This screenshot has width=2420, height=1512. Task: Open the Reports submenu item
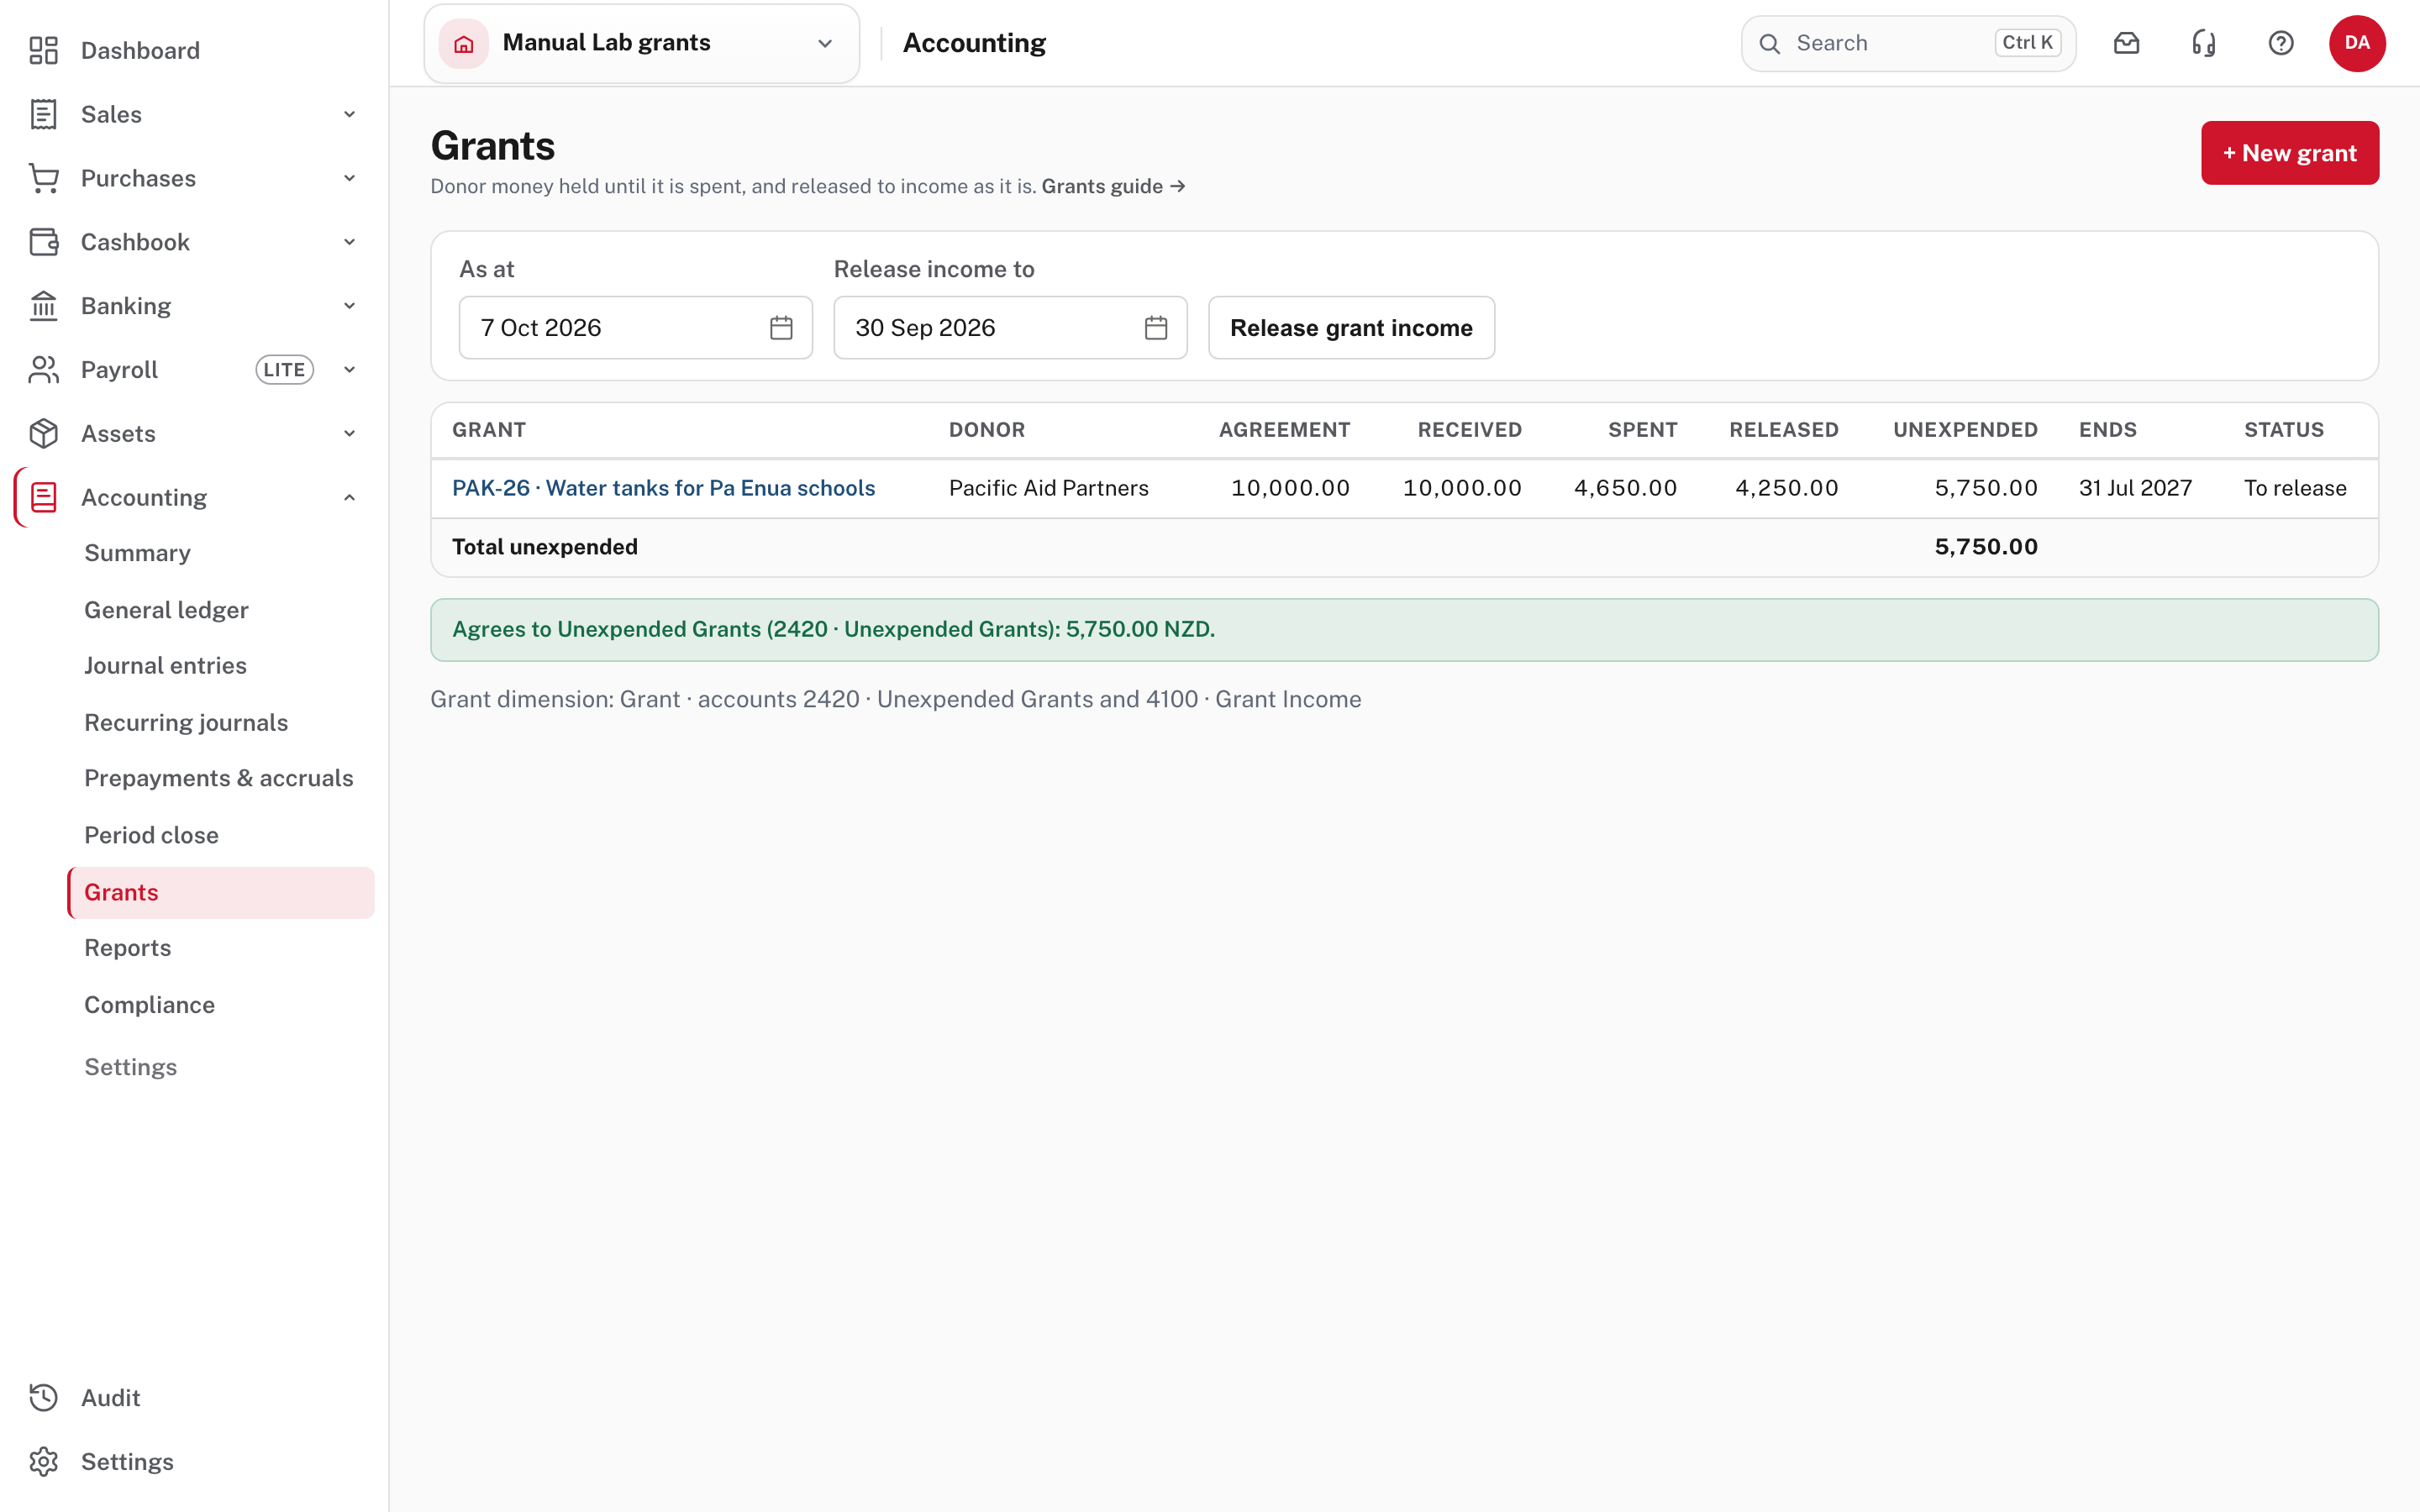click(x=127, y=948)
